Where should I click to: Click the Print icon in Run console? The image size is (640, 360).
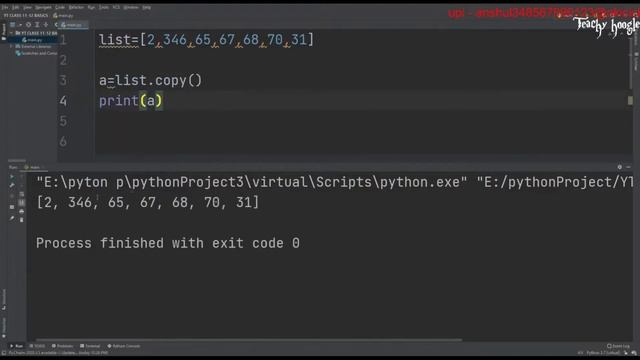pos(22,211)
